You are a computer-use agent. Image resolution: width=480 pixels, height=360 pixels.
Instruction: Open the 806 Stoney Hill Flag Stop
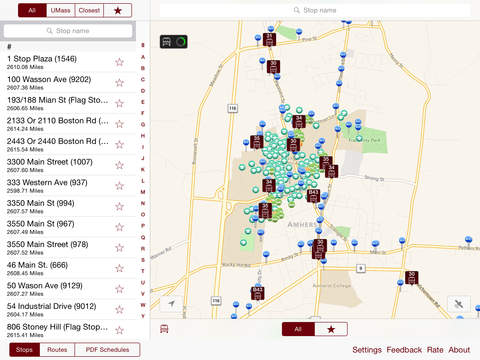(68, 330)
